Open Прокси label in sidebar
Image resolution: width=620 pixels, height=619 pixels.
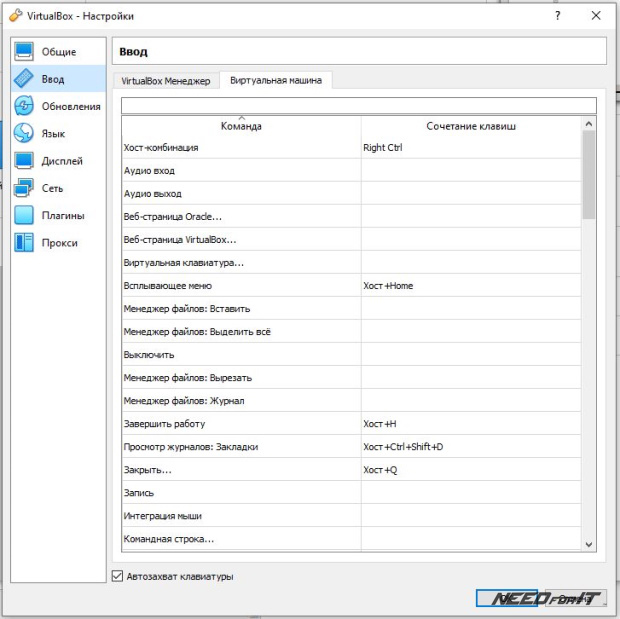(60, 243)
